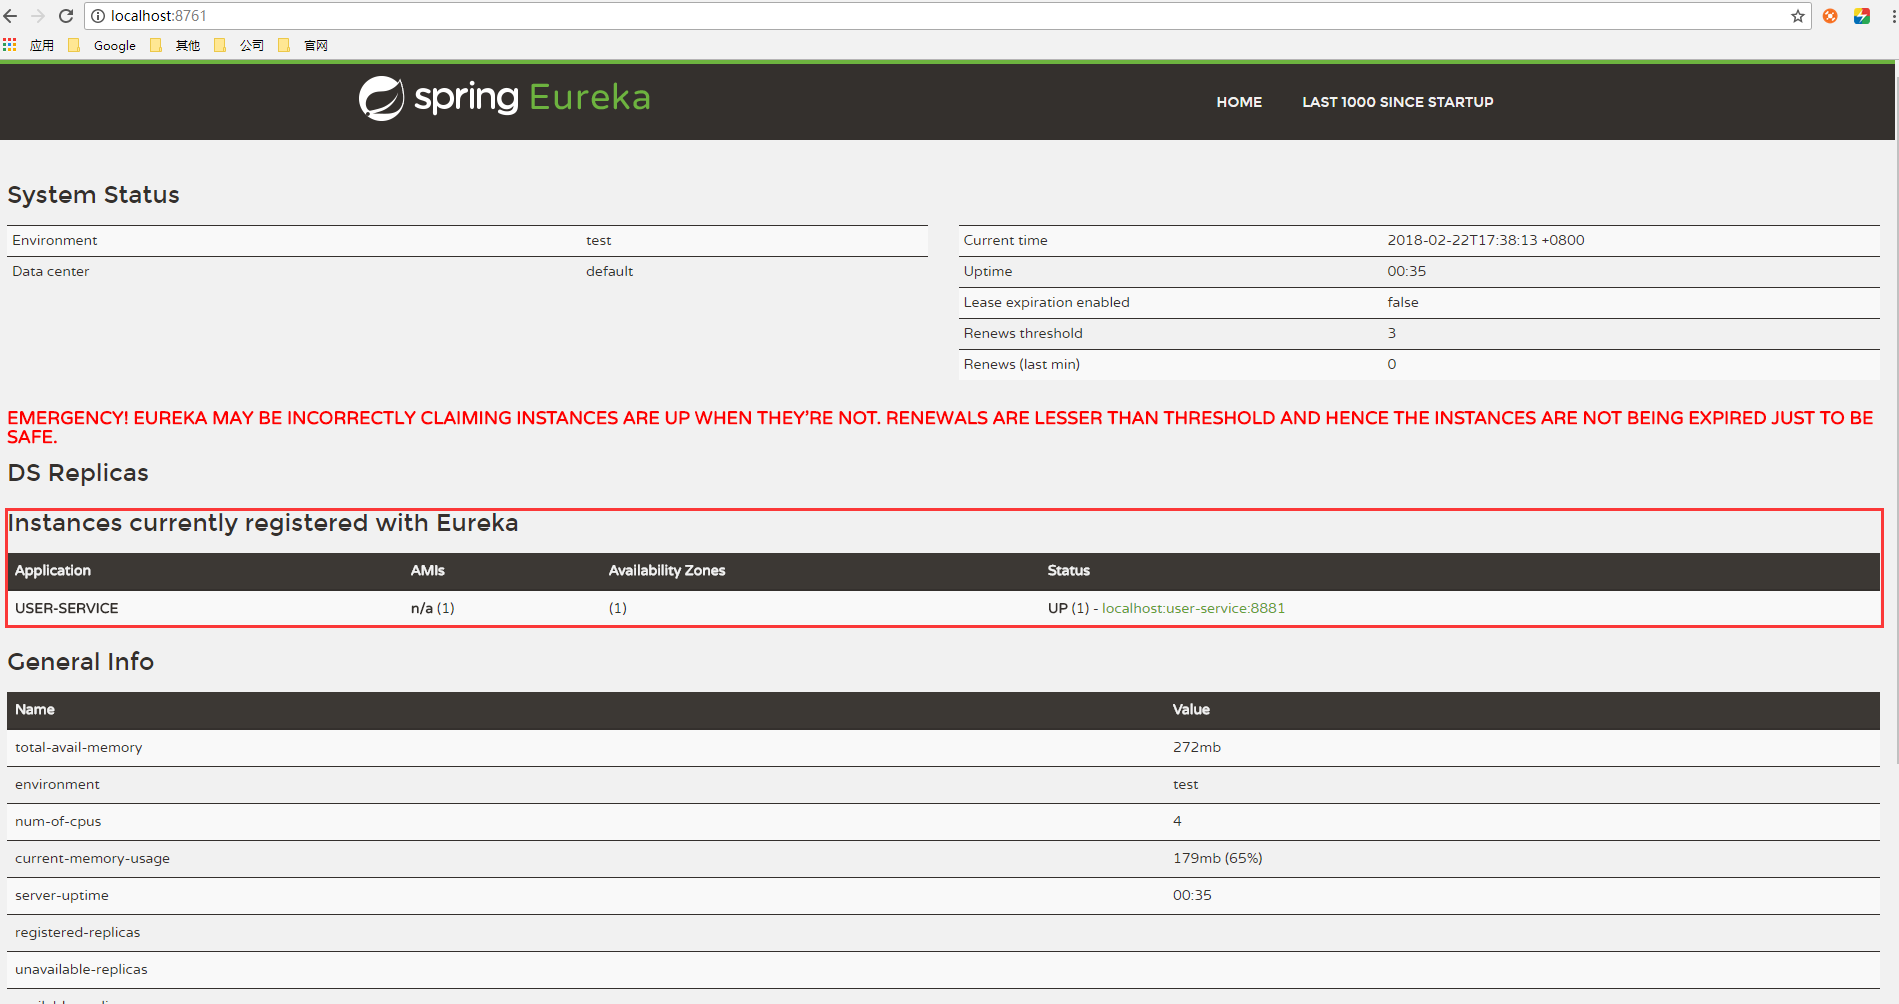The width and height of the screenshot is (1899, 1004).
Task: Select the Lease expiration value false
Action: coord(1403,302)
